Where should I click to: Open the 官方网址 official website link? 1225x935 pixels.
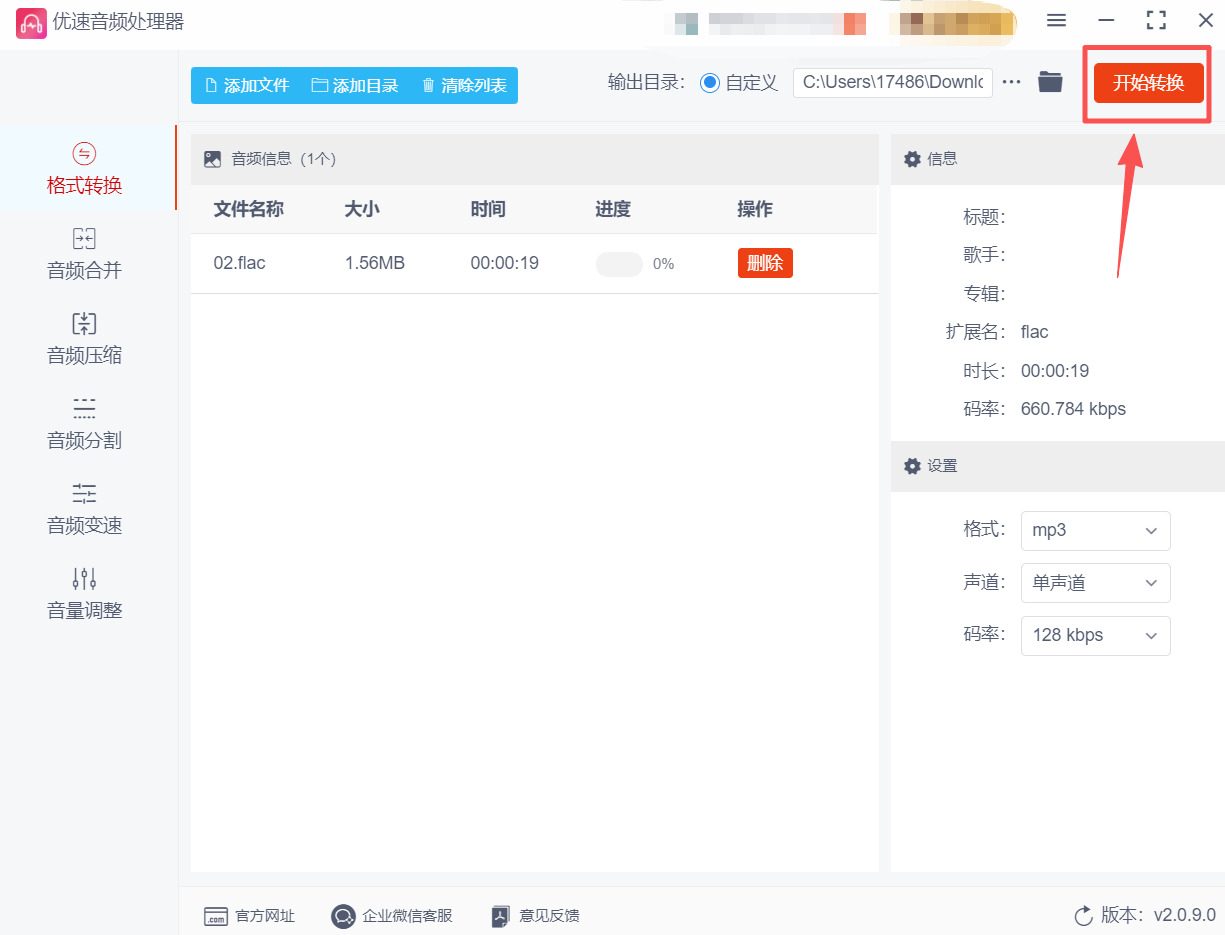click(250, 915)
